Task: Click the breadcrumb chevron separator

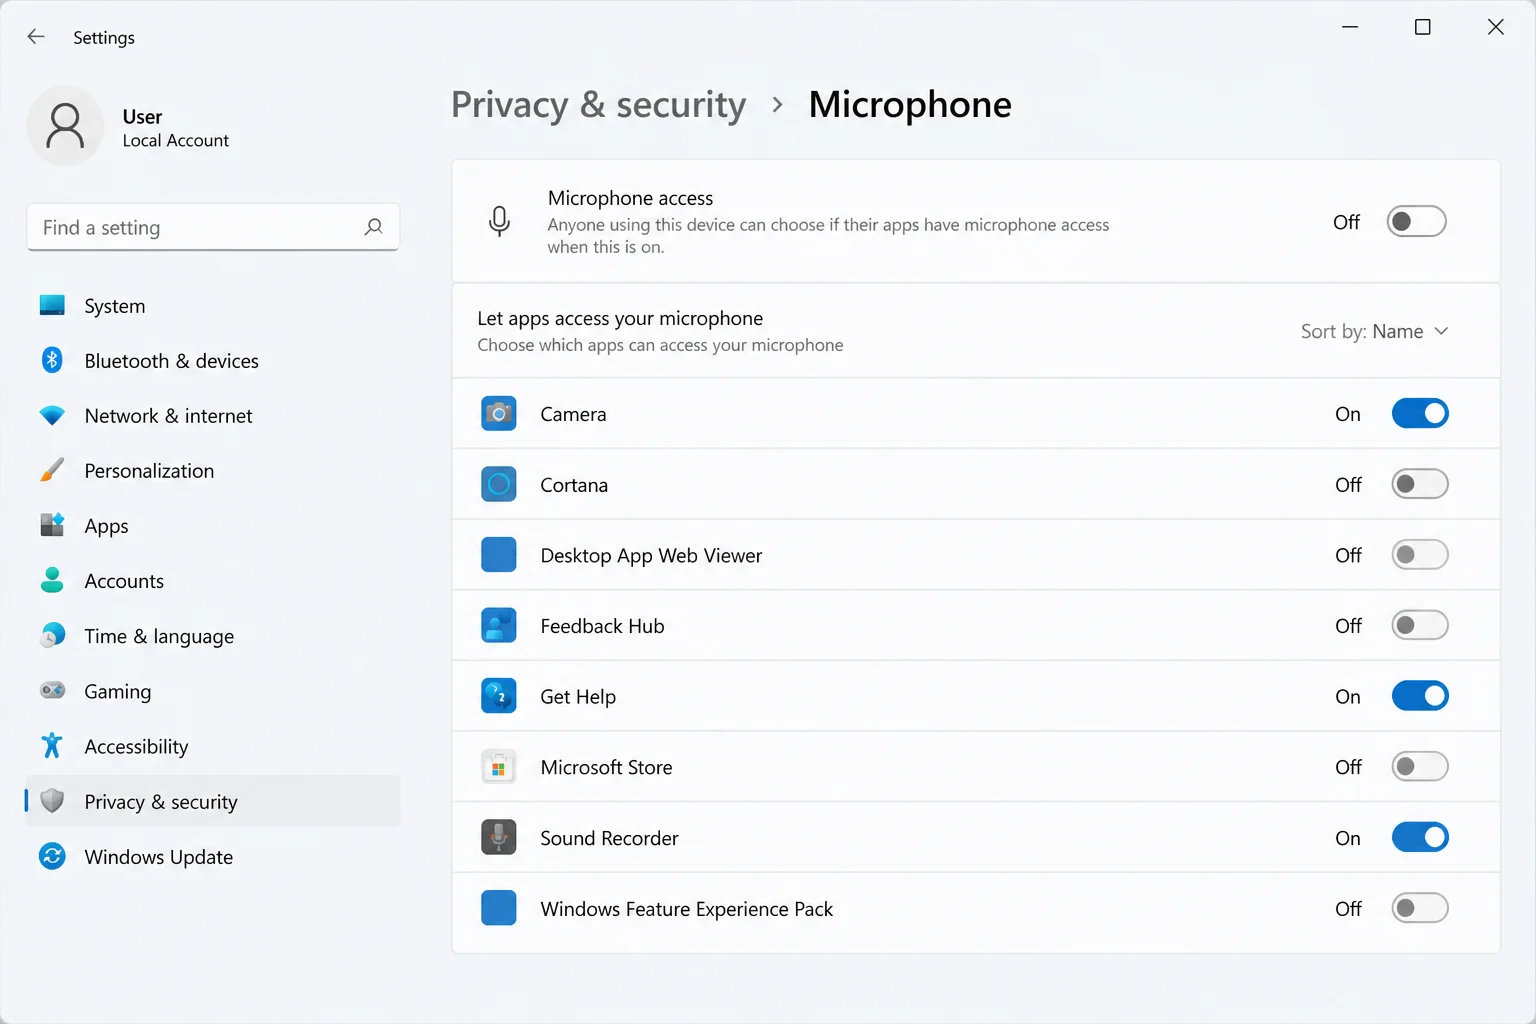Action: click(778, 105)
